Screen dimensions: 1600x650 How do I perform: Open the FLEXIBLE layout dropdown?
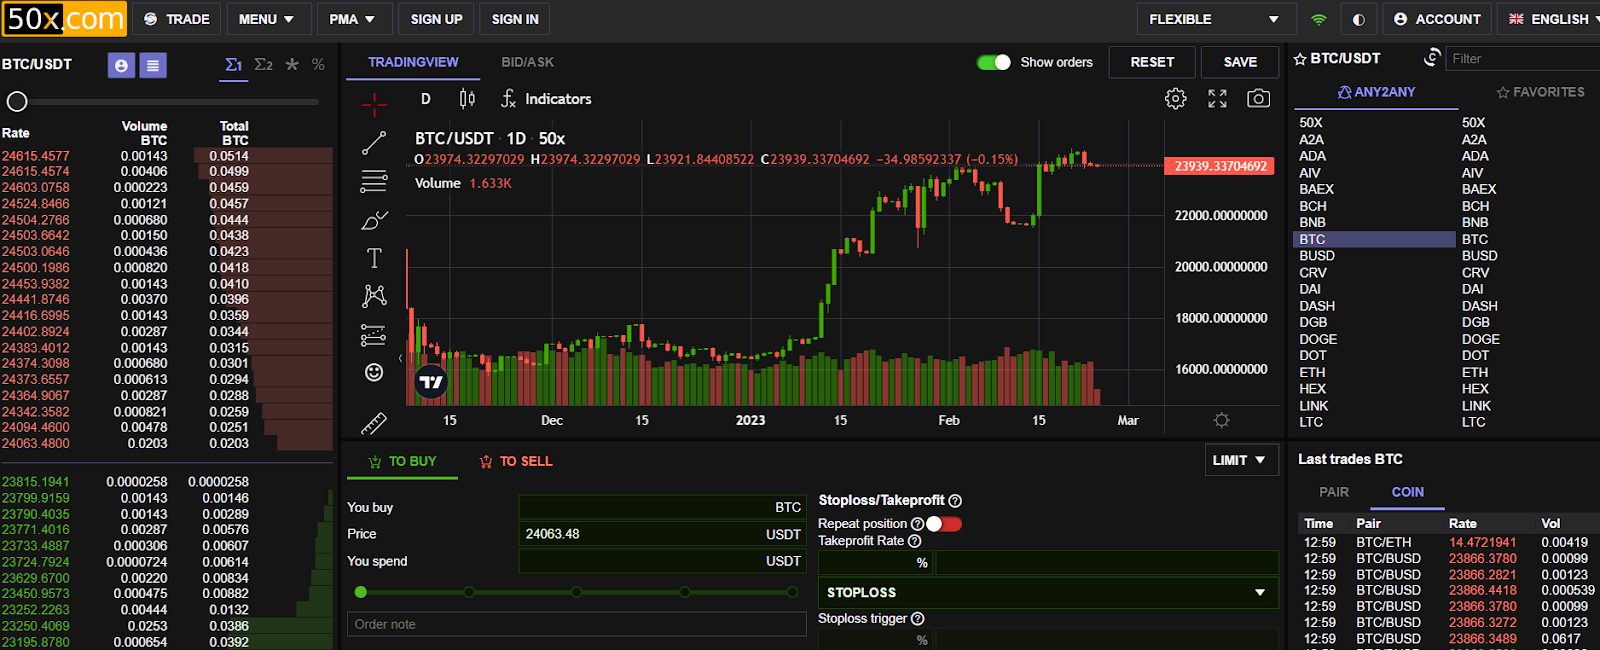pos(1214,19)
